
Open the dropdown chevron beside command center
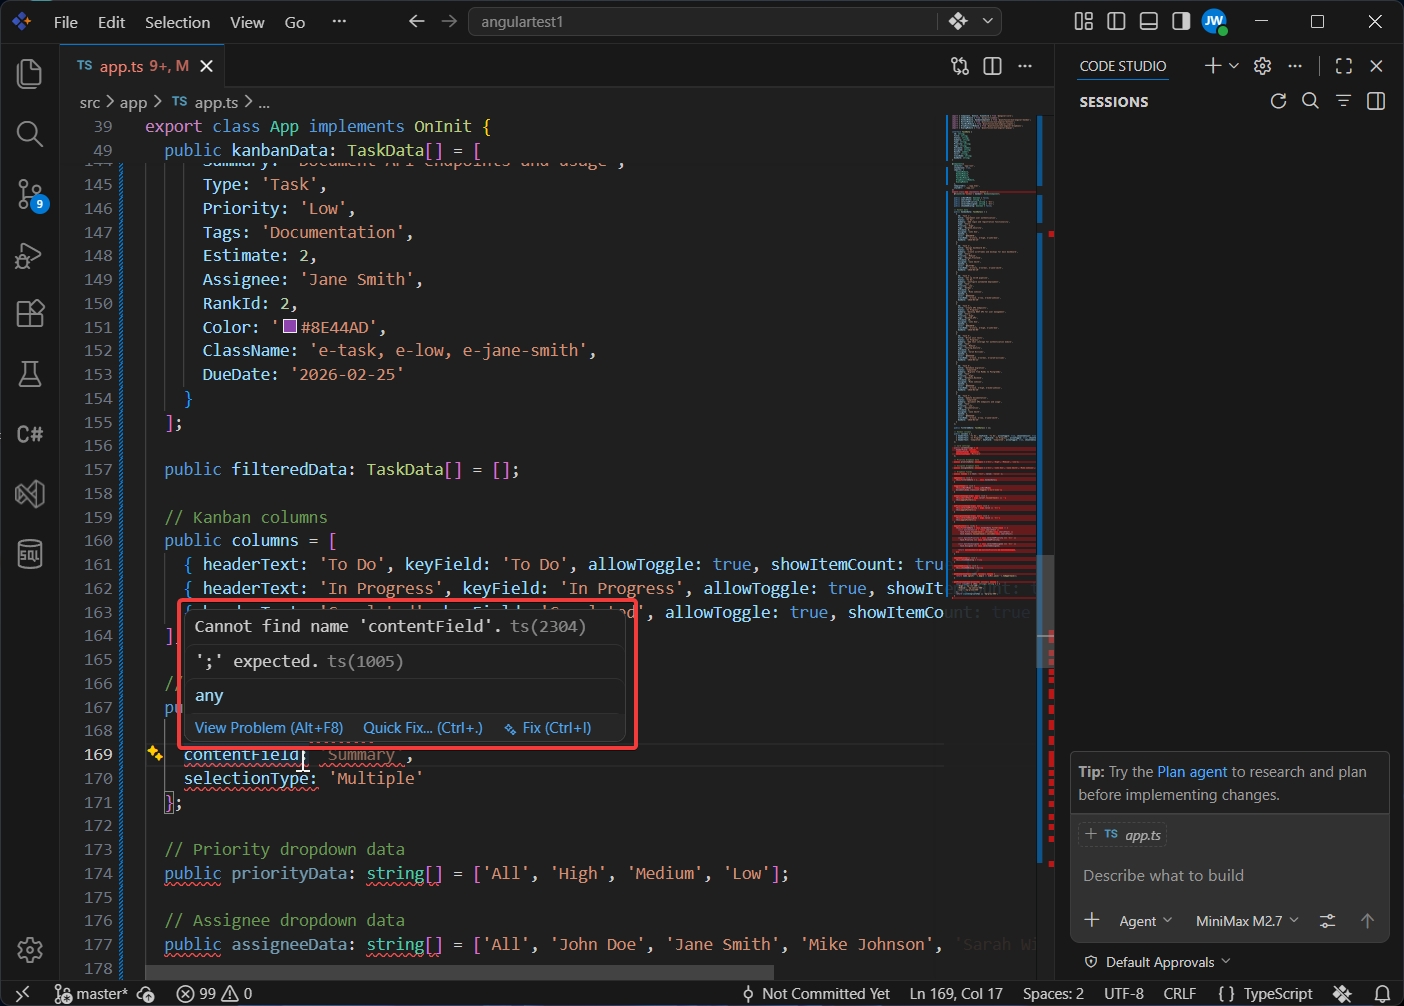988,21
